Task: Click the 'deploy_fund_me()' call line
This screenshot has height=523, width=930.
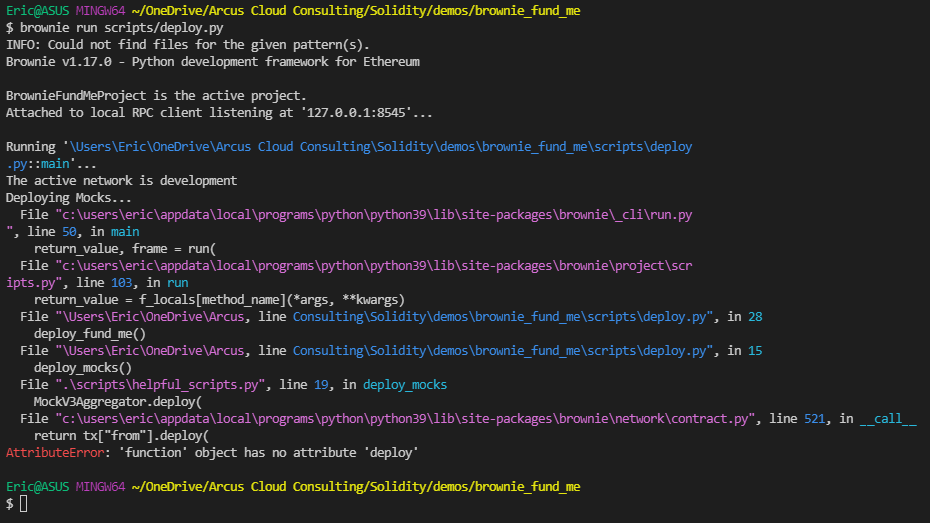Action: (x=90, y=334)
